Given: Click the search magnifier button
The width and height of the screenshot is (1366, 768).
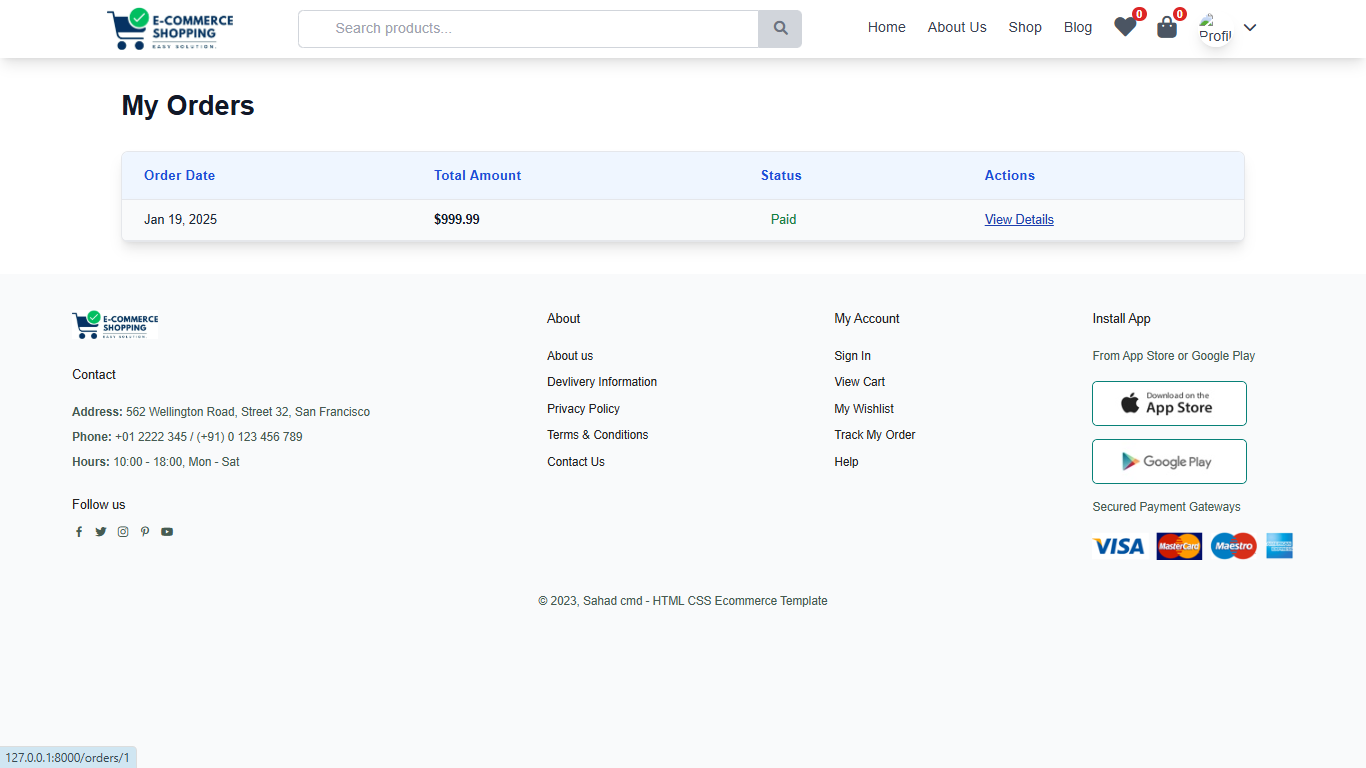Looking at the screenshot, I should (780, 29).
